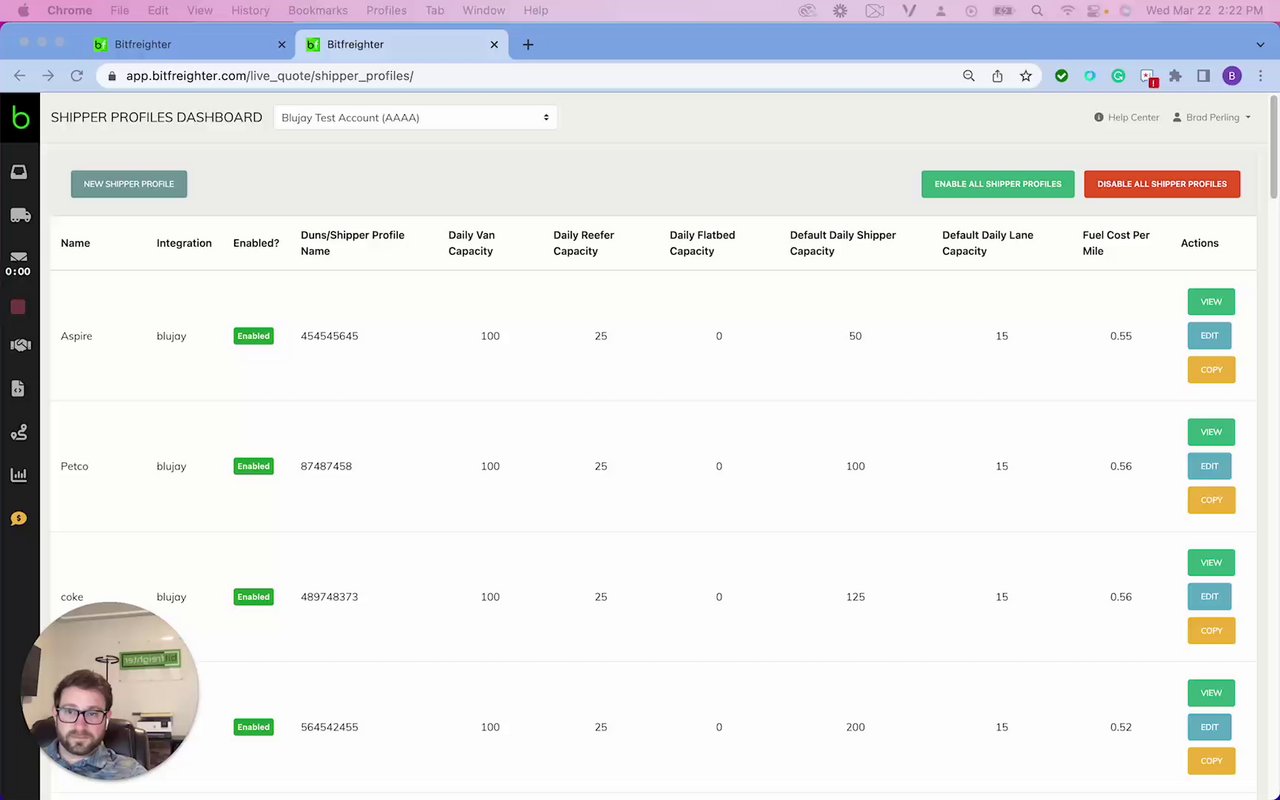
Task: View the coke shipper profile
Action: click(1211, 563)
